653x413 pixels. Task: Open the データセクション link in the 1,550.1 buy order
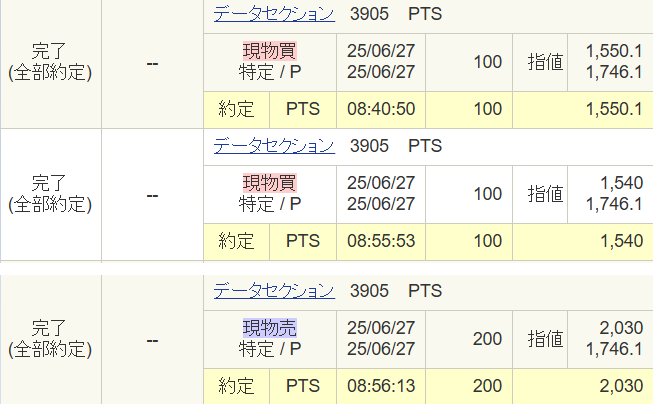click(274, 14)
